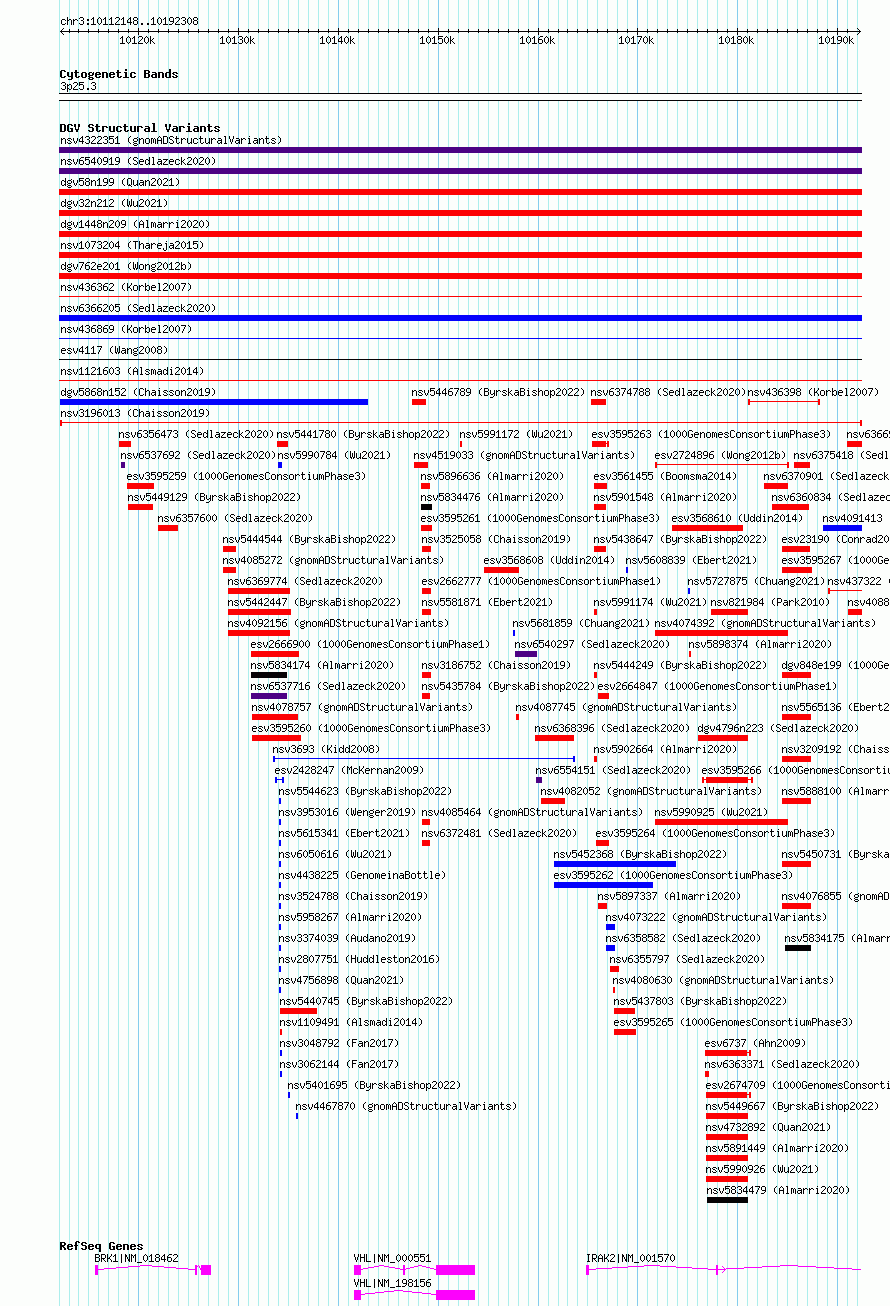Select variant nsv5991172 (Wu2021)
The height and width of the screenshot is (1306, 890).
[x=516, y=435]
